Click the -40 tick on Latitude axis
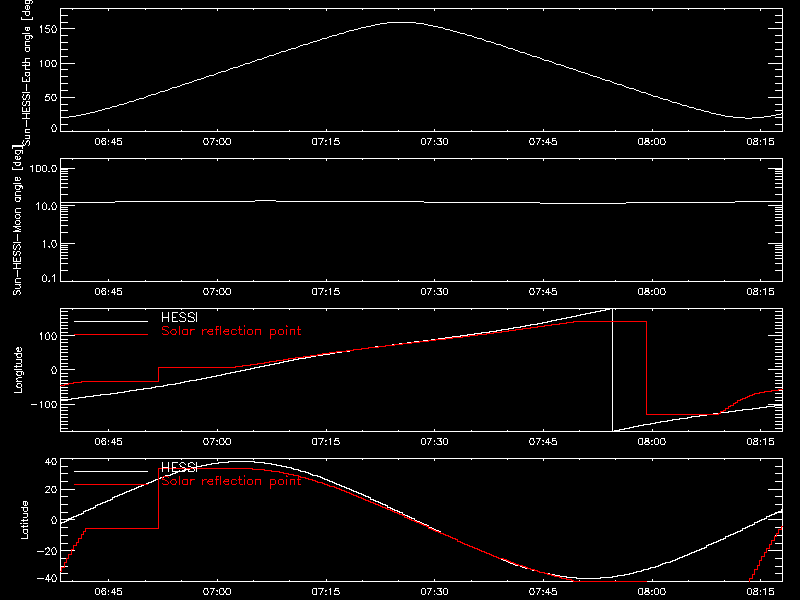 [47, 579]
